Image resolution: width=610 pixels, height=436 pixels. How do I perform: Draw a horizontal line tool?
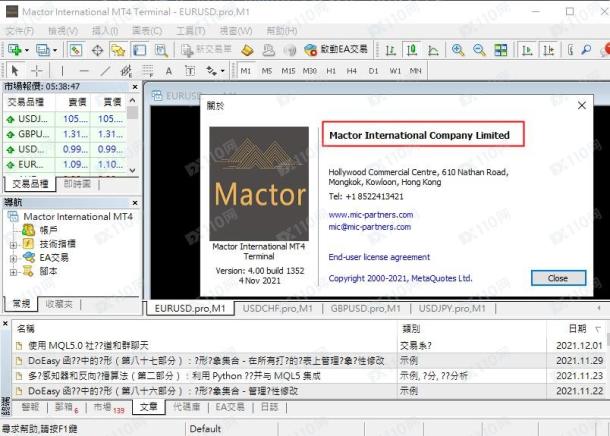(x=84, y=71)
